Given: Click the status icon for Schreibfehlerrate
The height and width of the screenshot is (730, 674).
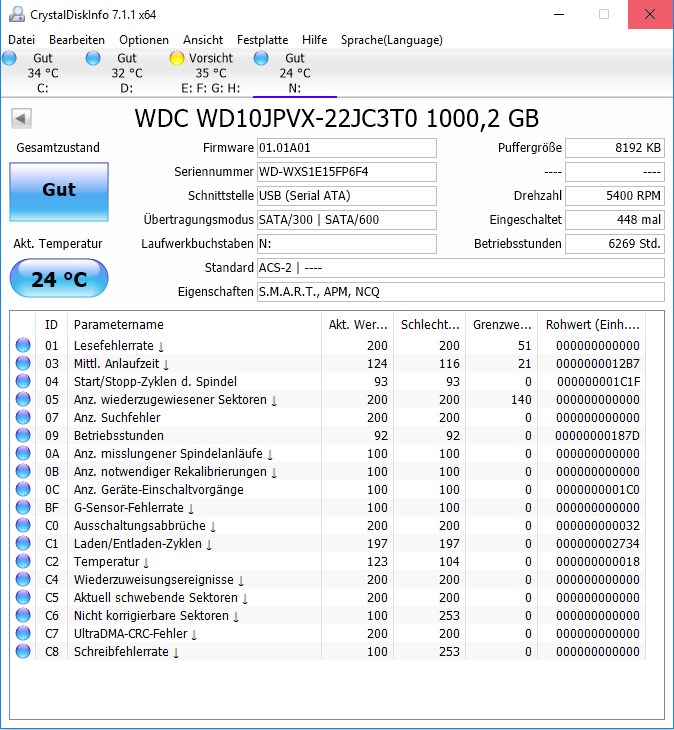Looking at the screenshot, I should coord(23,651).
